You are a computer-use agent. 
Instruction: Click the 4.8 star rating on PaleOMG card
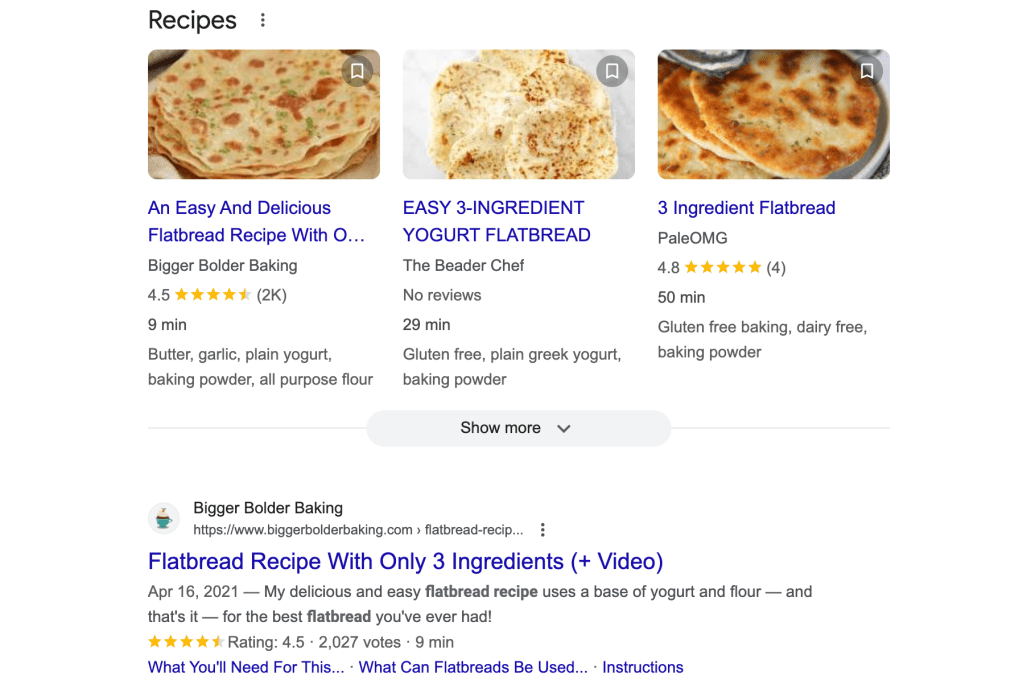(723, 268)
